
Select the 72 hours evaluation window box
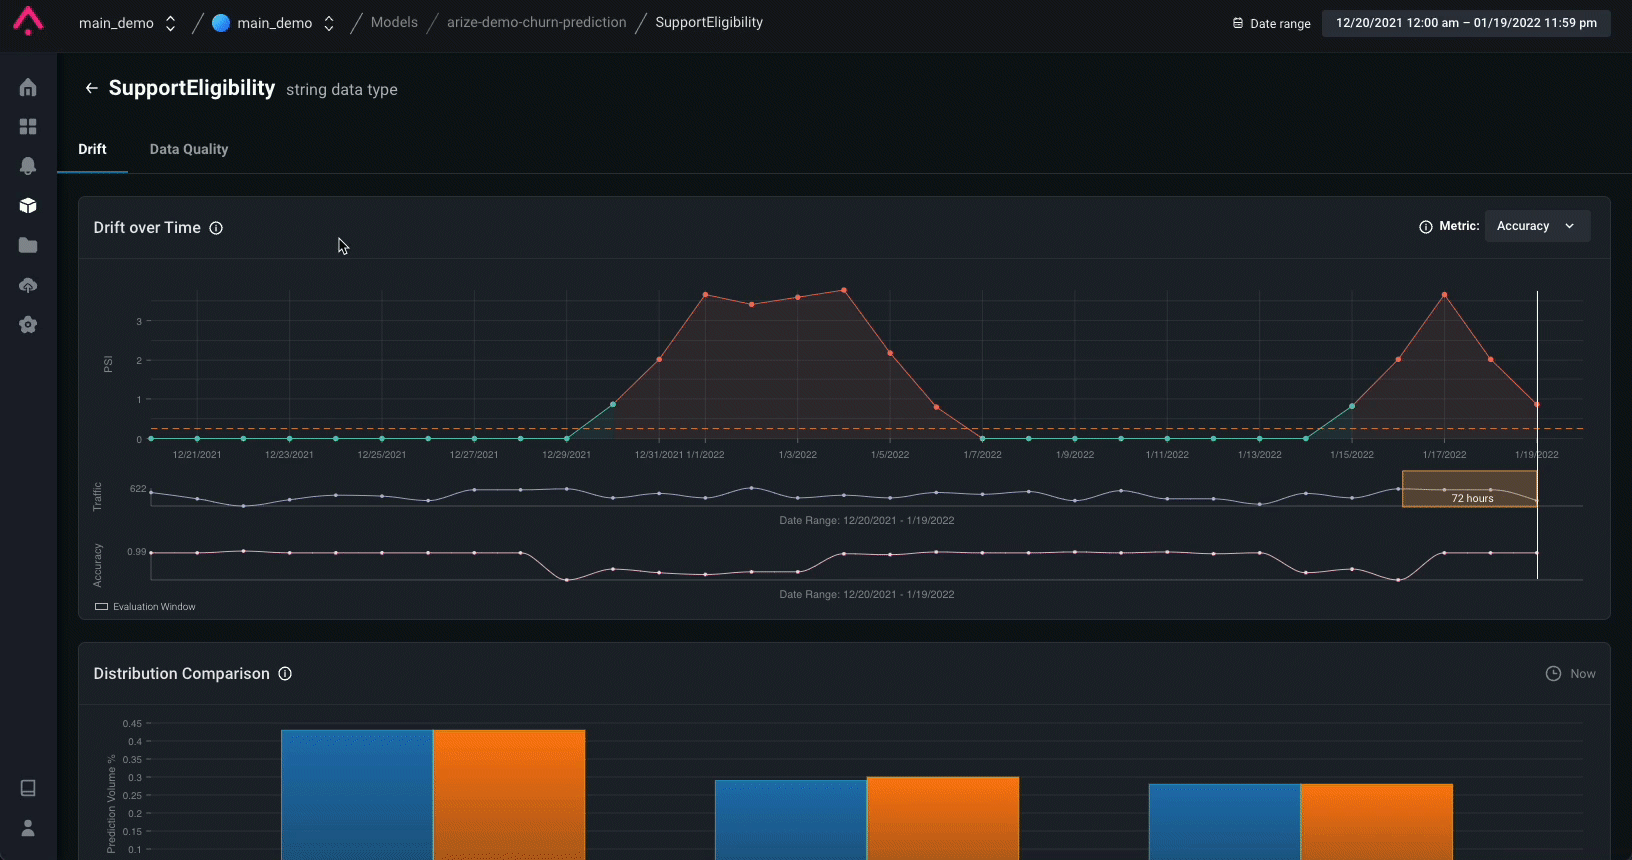click(1469, 489)
